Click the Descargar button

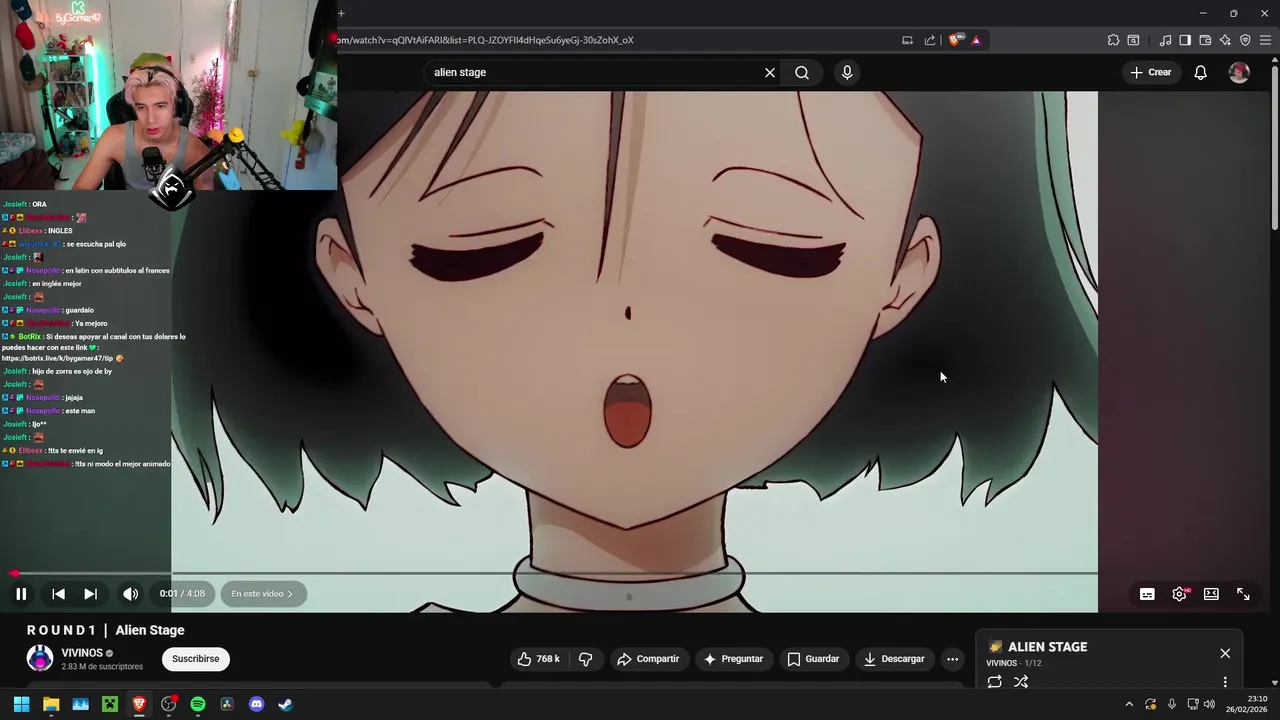pos(894,659)
